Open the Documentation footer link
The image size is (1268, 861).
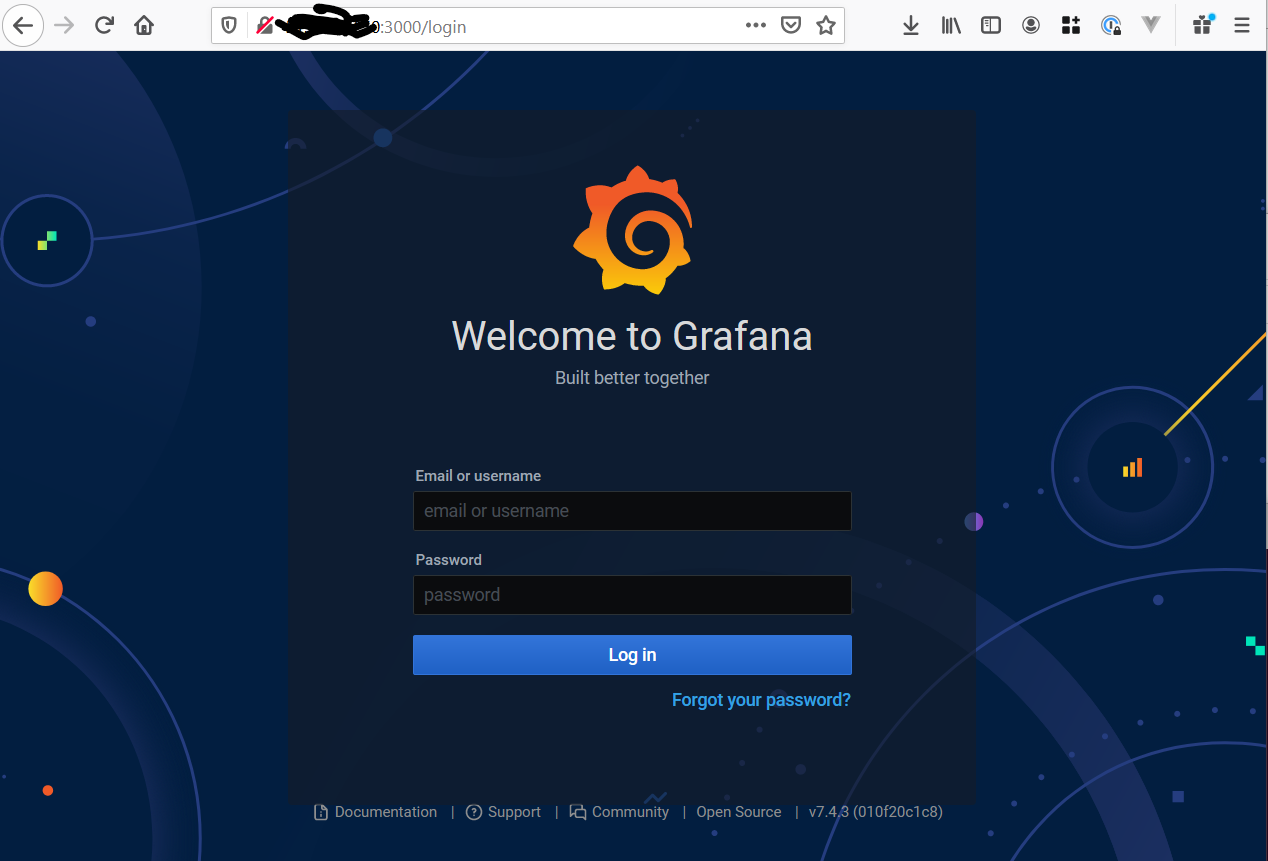coord(385,812)
